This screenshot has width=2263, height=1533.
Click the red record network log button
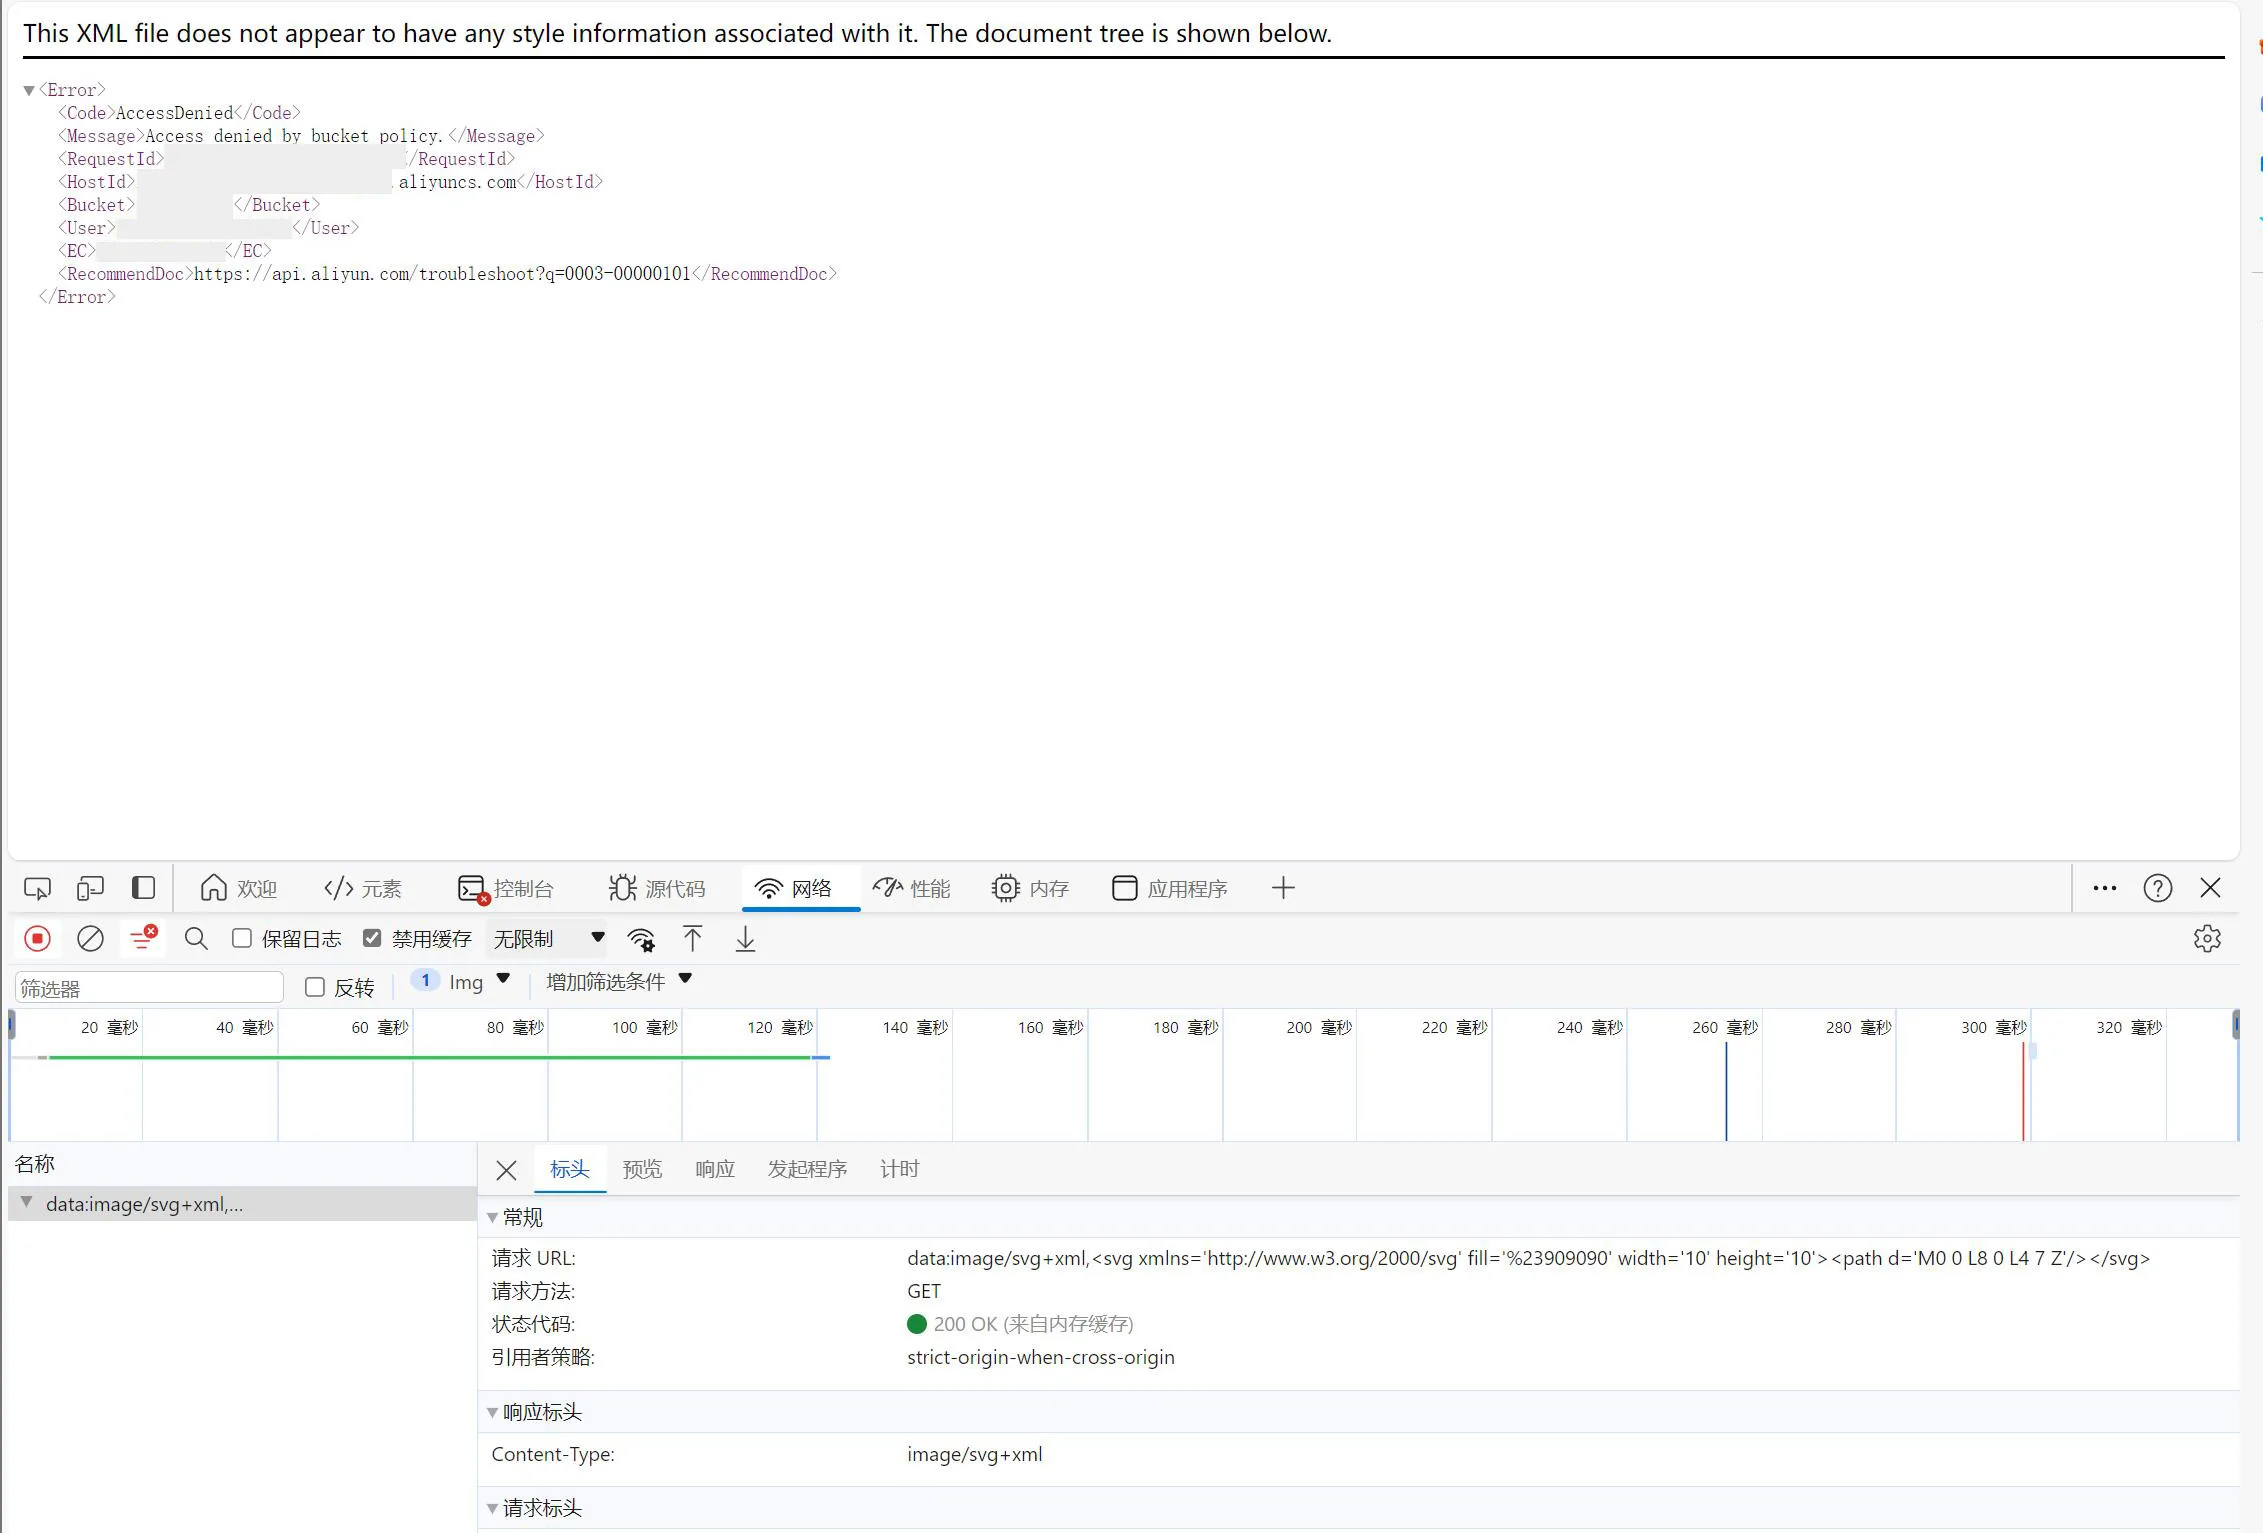37,939
